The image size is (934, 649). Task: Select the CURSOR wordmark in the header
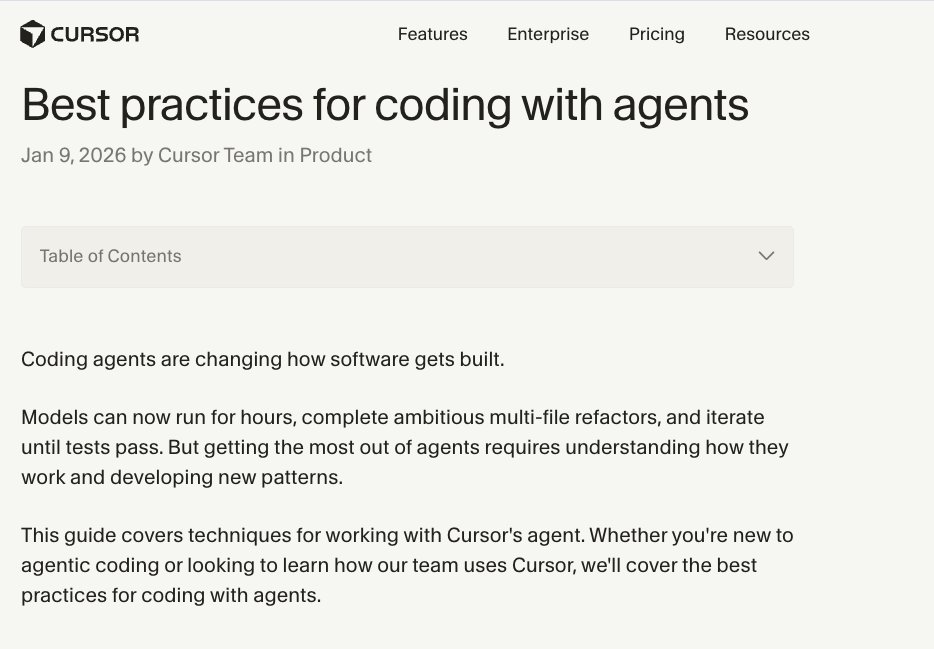[99, 33]
